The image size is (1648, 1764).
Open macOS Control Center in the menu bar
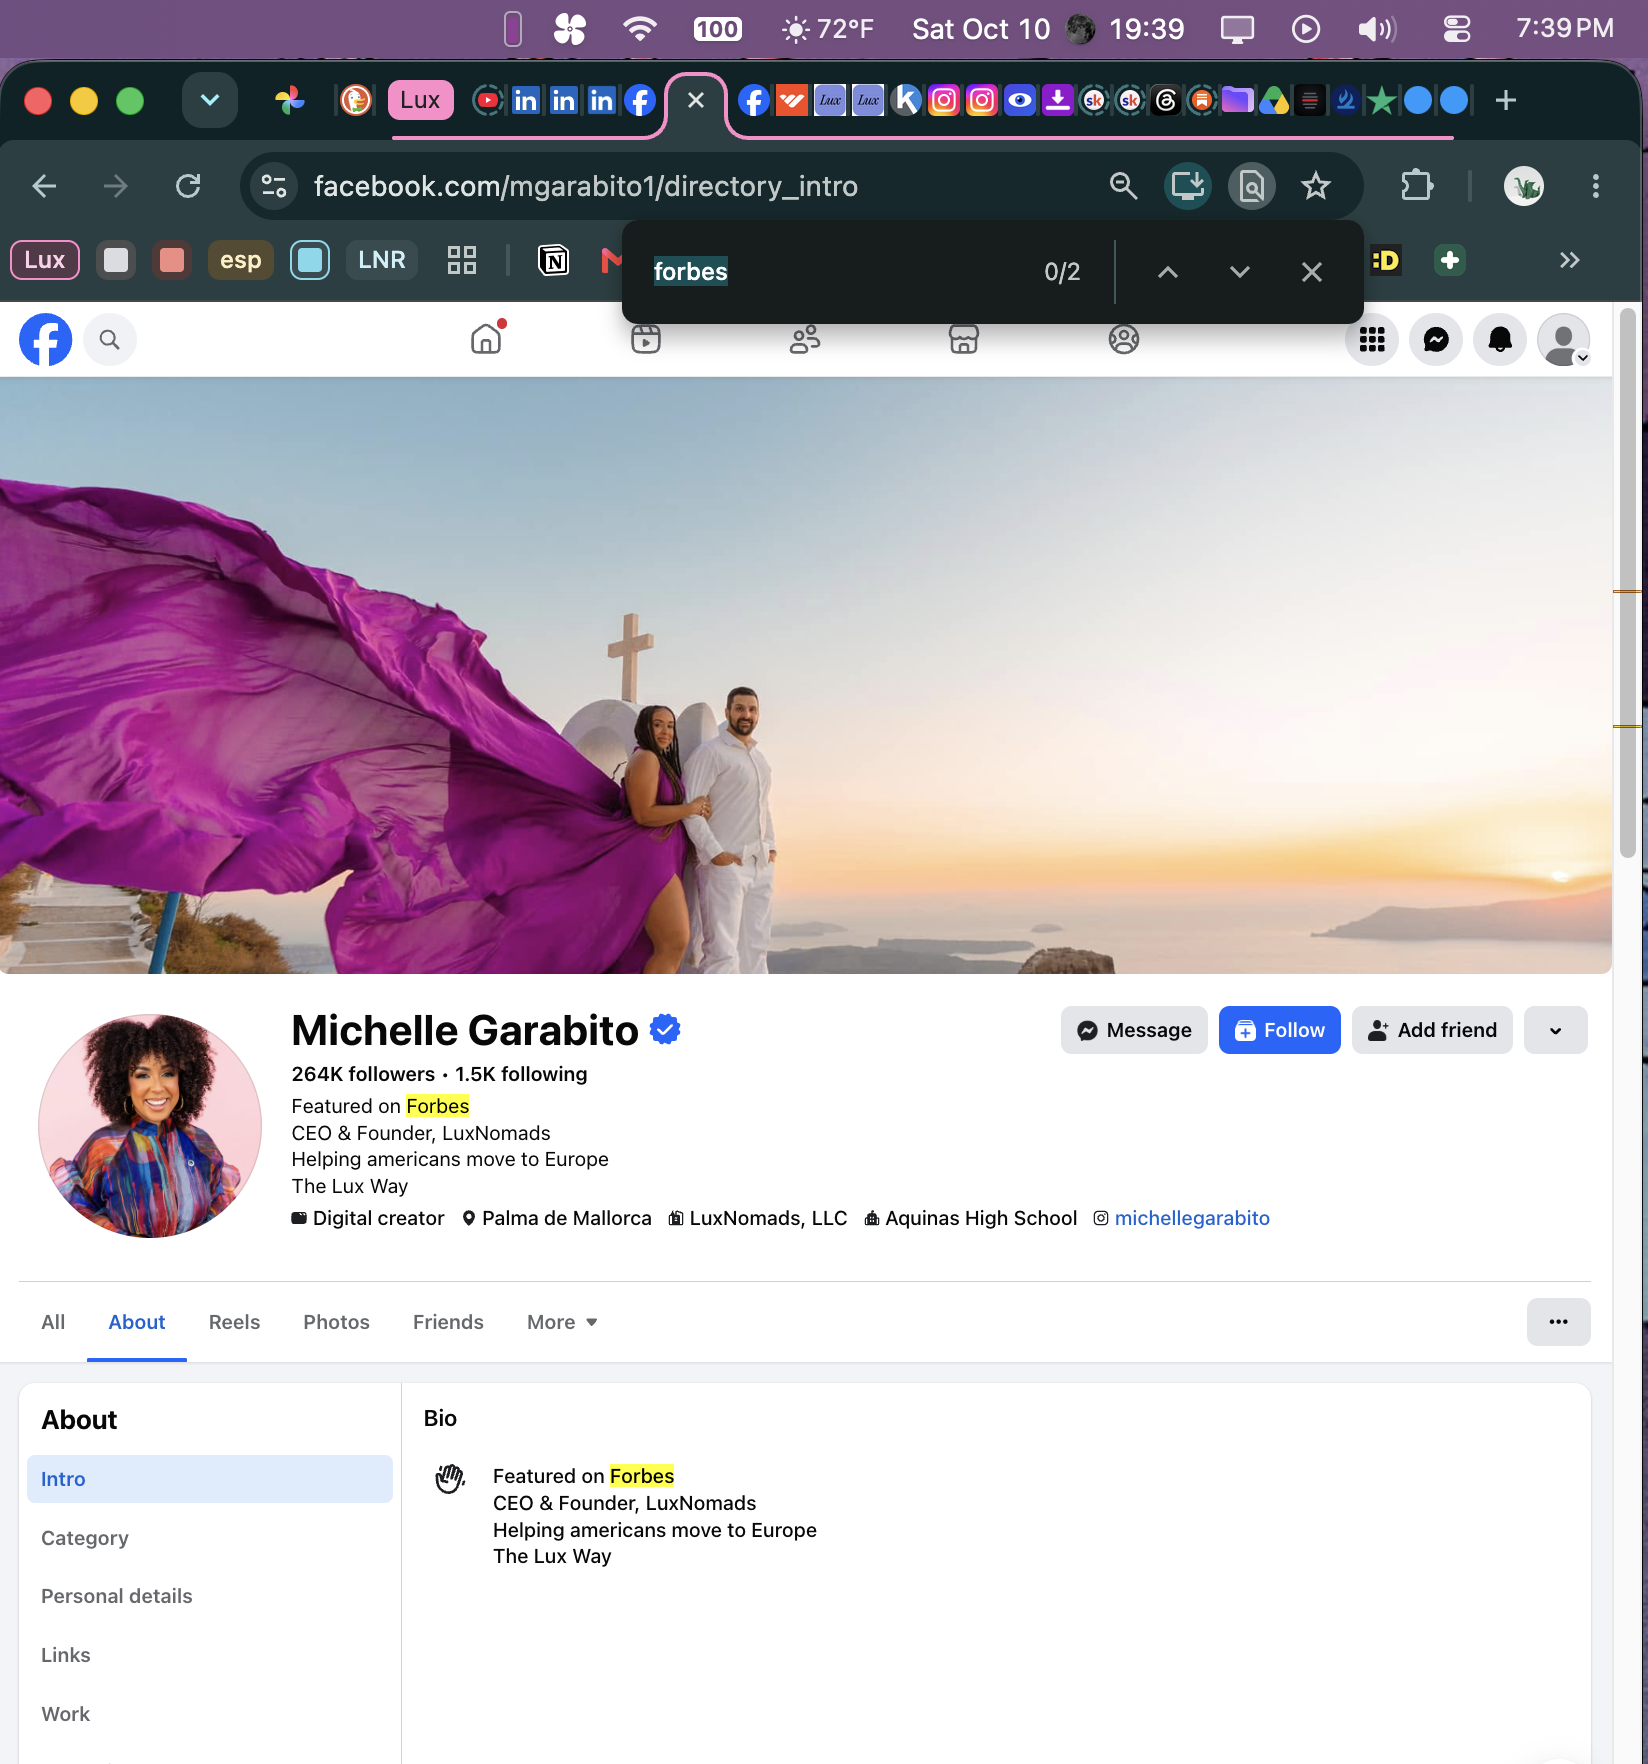tap(1457, 29)
